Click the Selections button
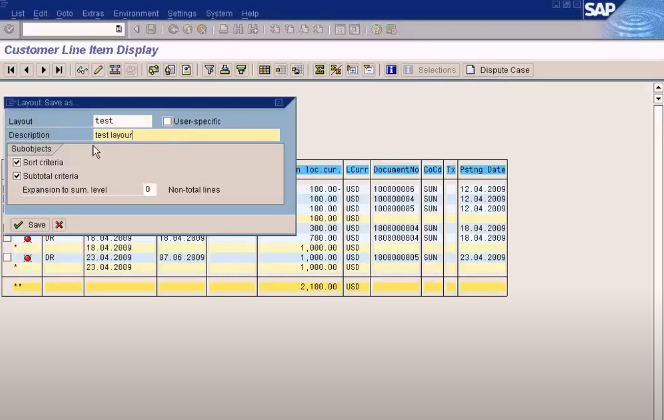The height and width of the screenshot is (420, 664). (x=430, y=70)
